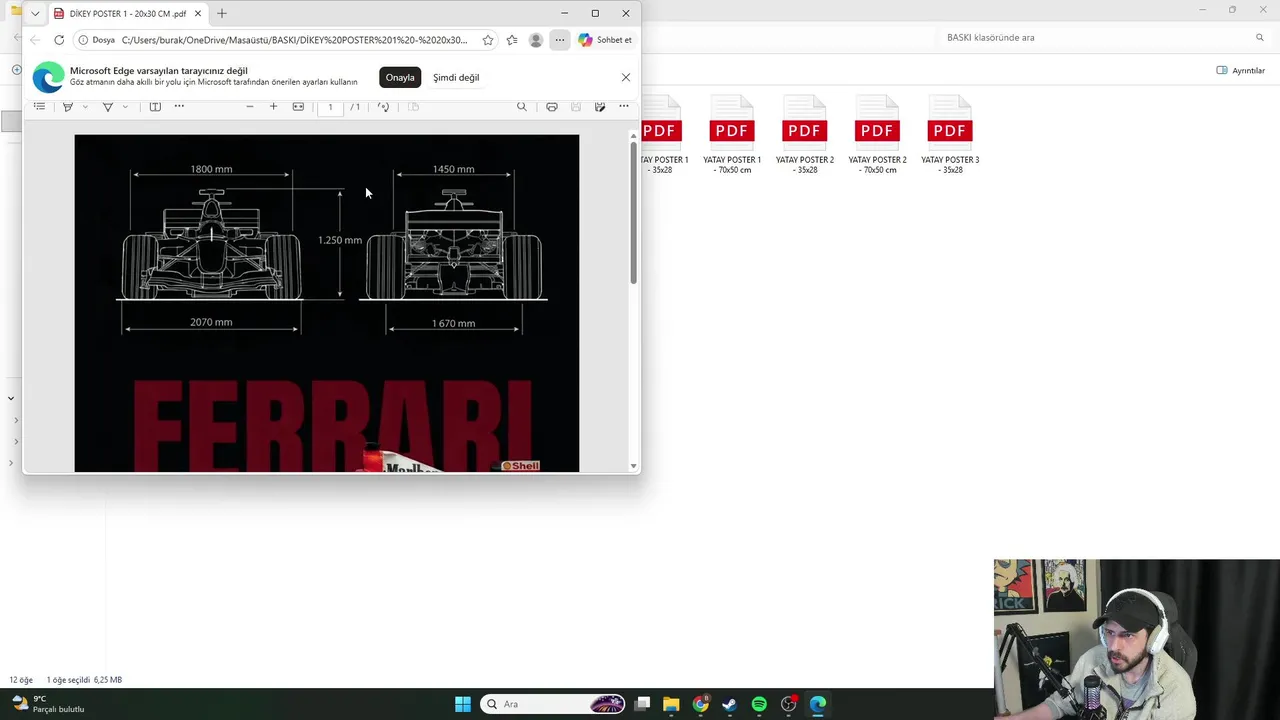
Task: Click the Ferrari poster page preview
Action: [327, 303]
